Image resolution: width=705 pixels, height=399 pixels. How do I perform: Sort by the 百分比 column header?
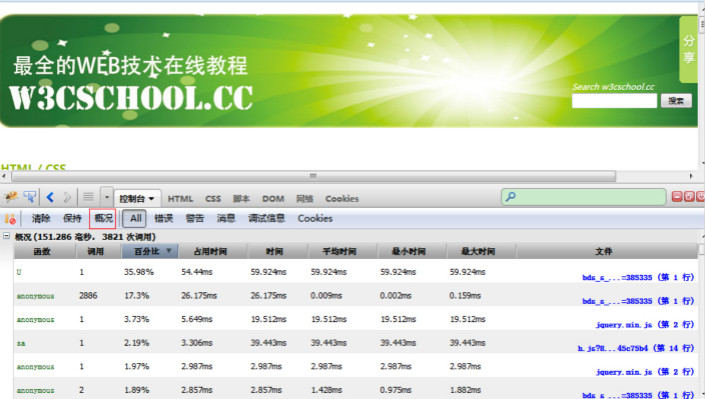coord(150,251)
